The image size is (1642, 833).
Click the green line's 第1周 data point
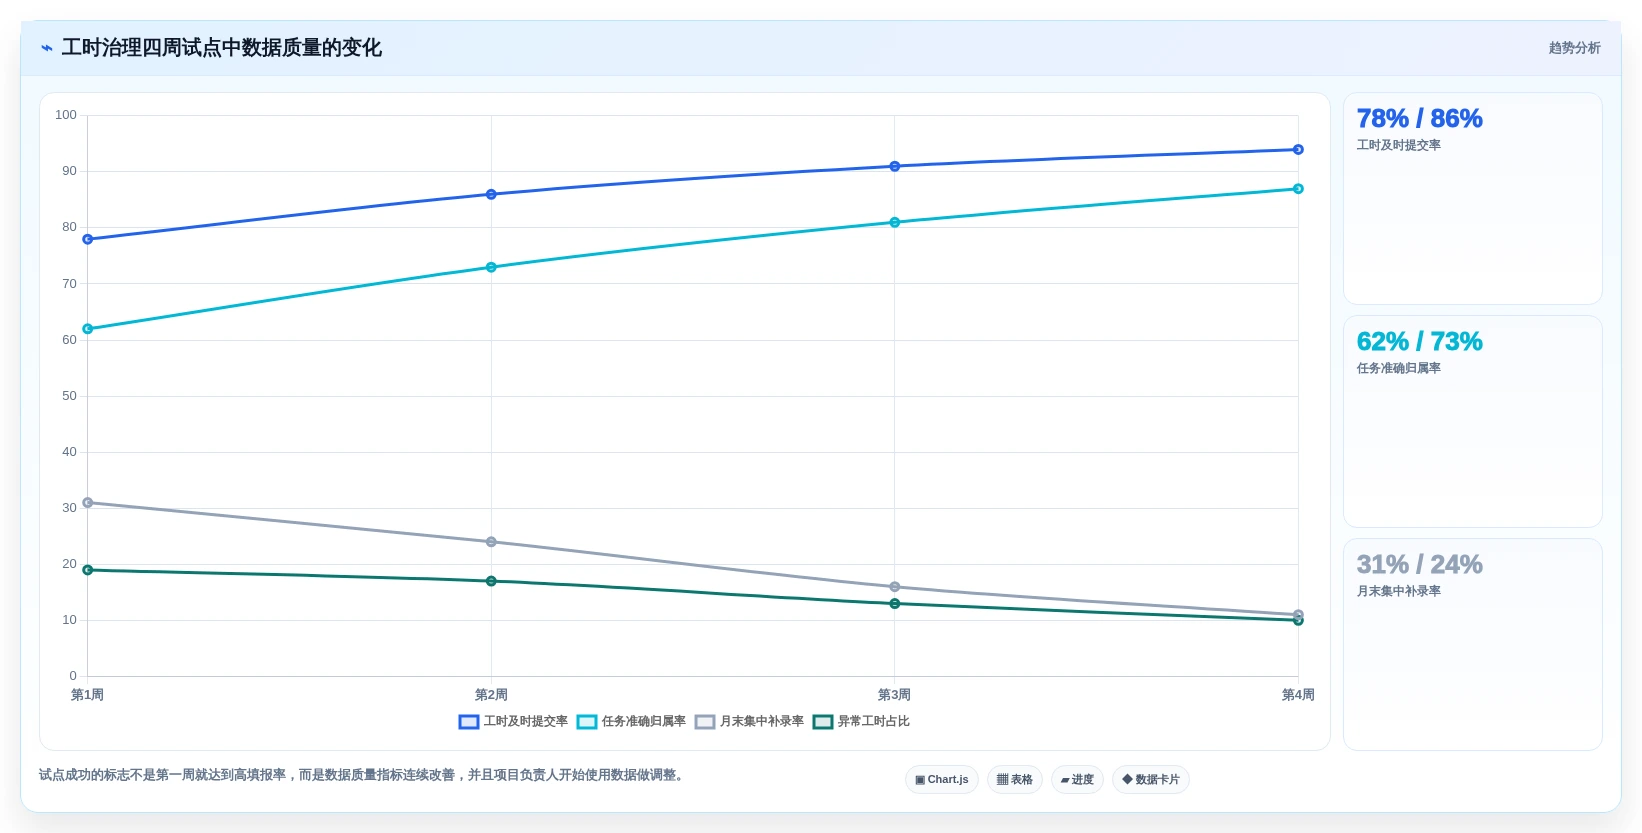coord(88,570)
